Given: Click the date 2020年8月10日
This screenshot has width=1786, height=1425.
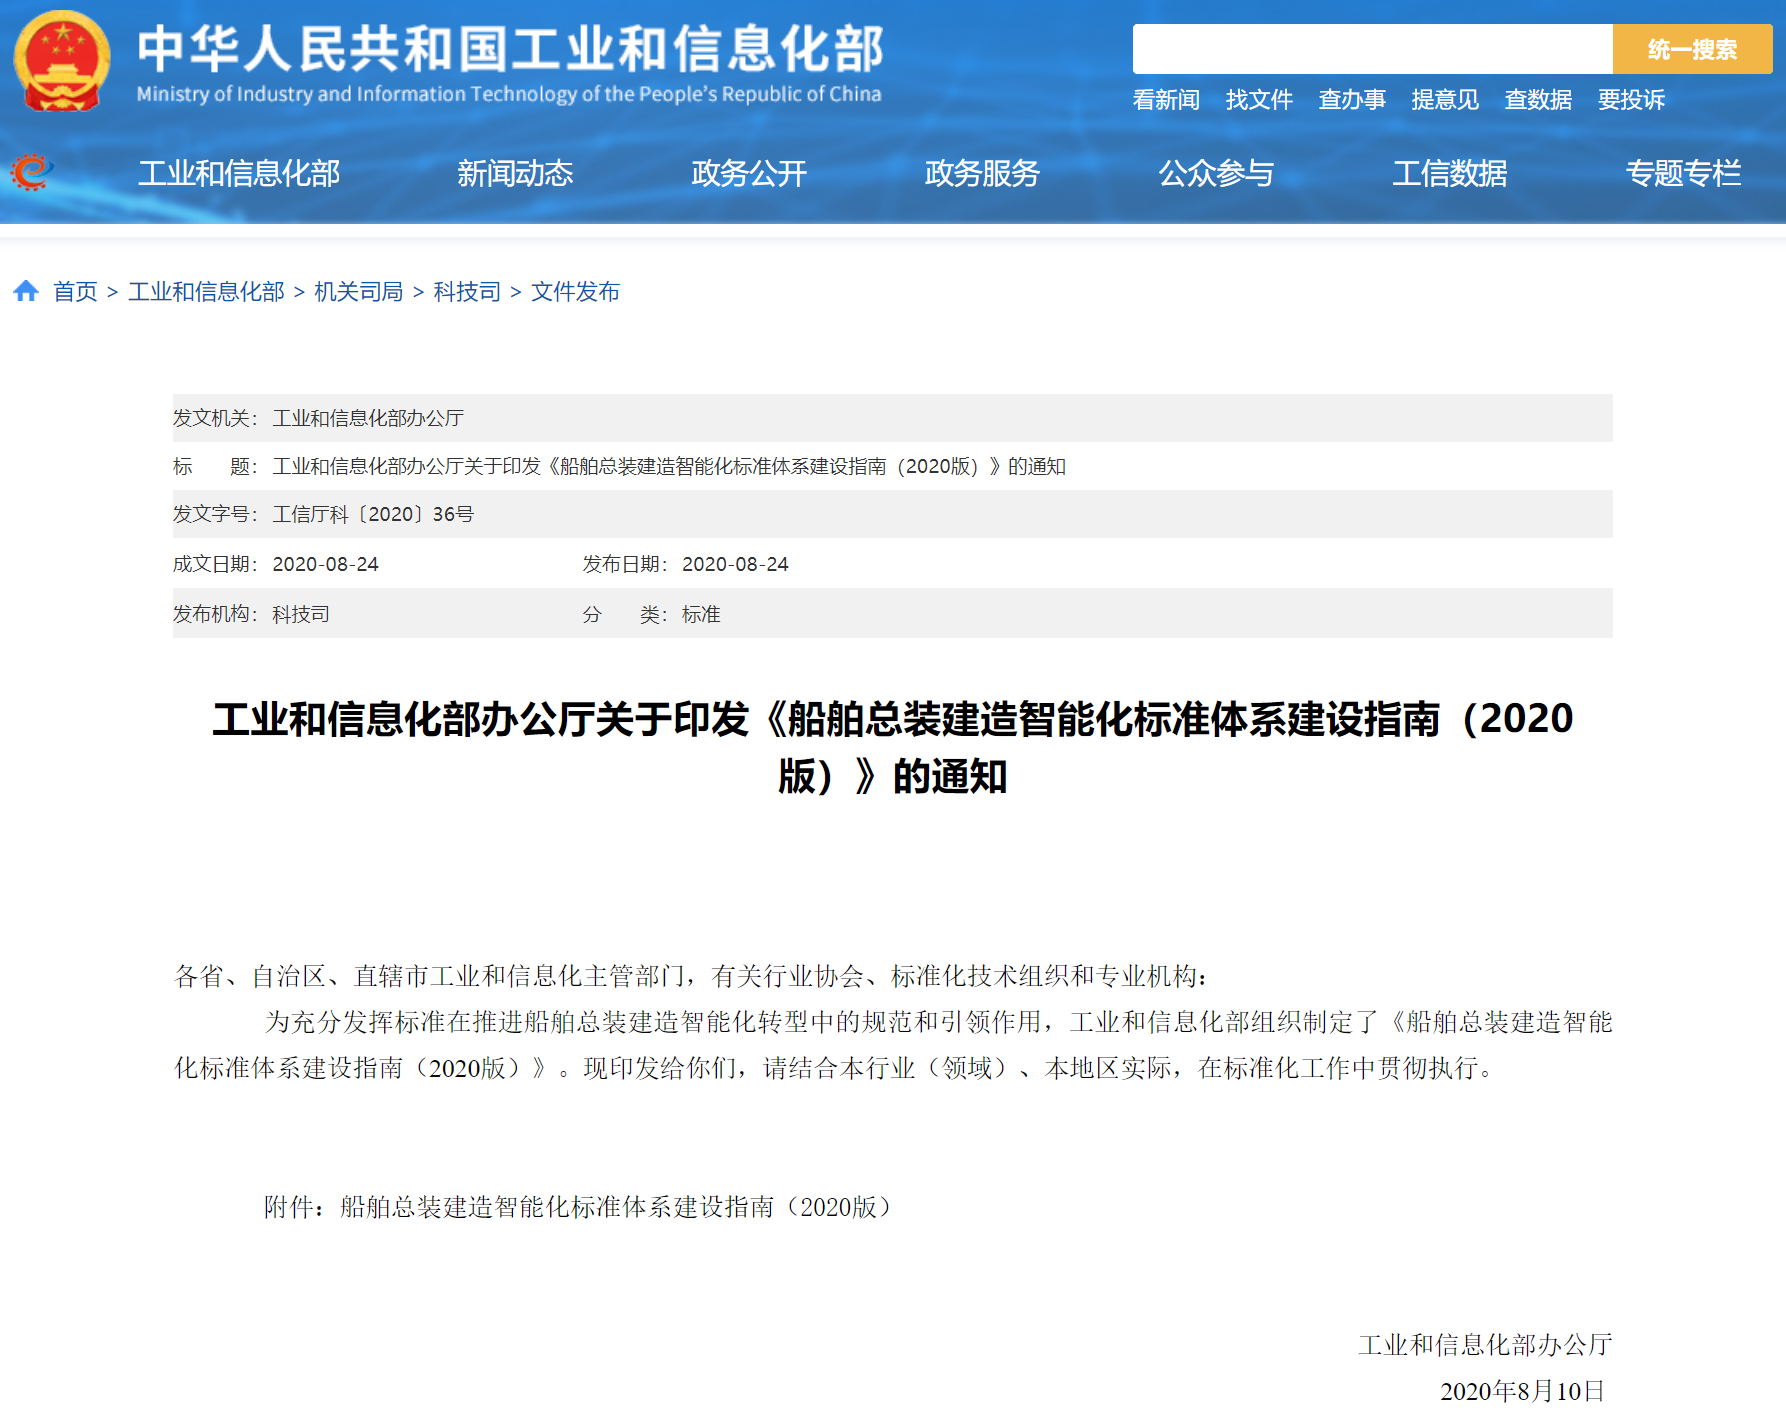Looking at the screenshot, I should (1523, 1391).
